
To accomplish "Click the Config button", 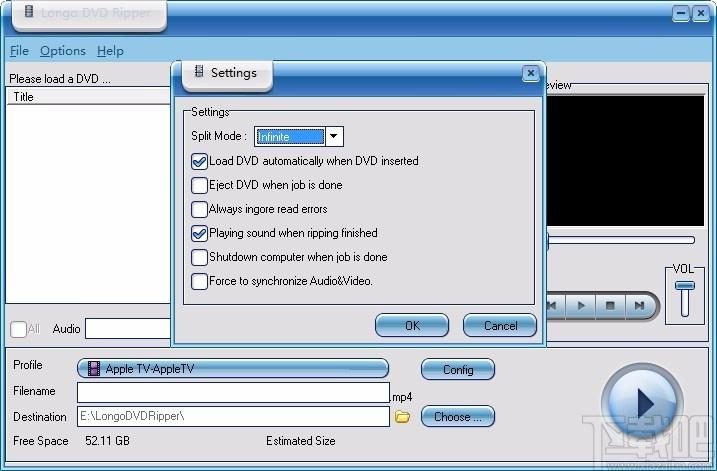I will (x=458, y=369).
